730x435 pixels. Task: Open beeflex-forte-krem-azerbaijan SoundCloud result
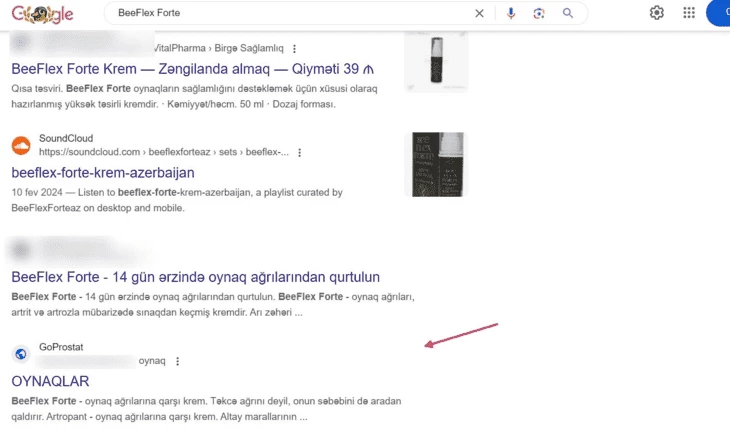[x=103, y=173]
